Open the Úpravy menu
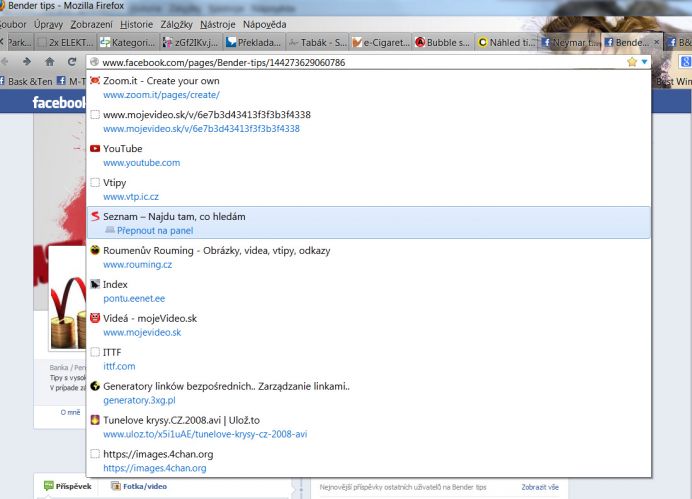Screen dimensions: 692x499 [49, 25]
